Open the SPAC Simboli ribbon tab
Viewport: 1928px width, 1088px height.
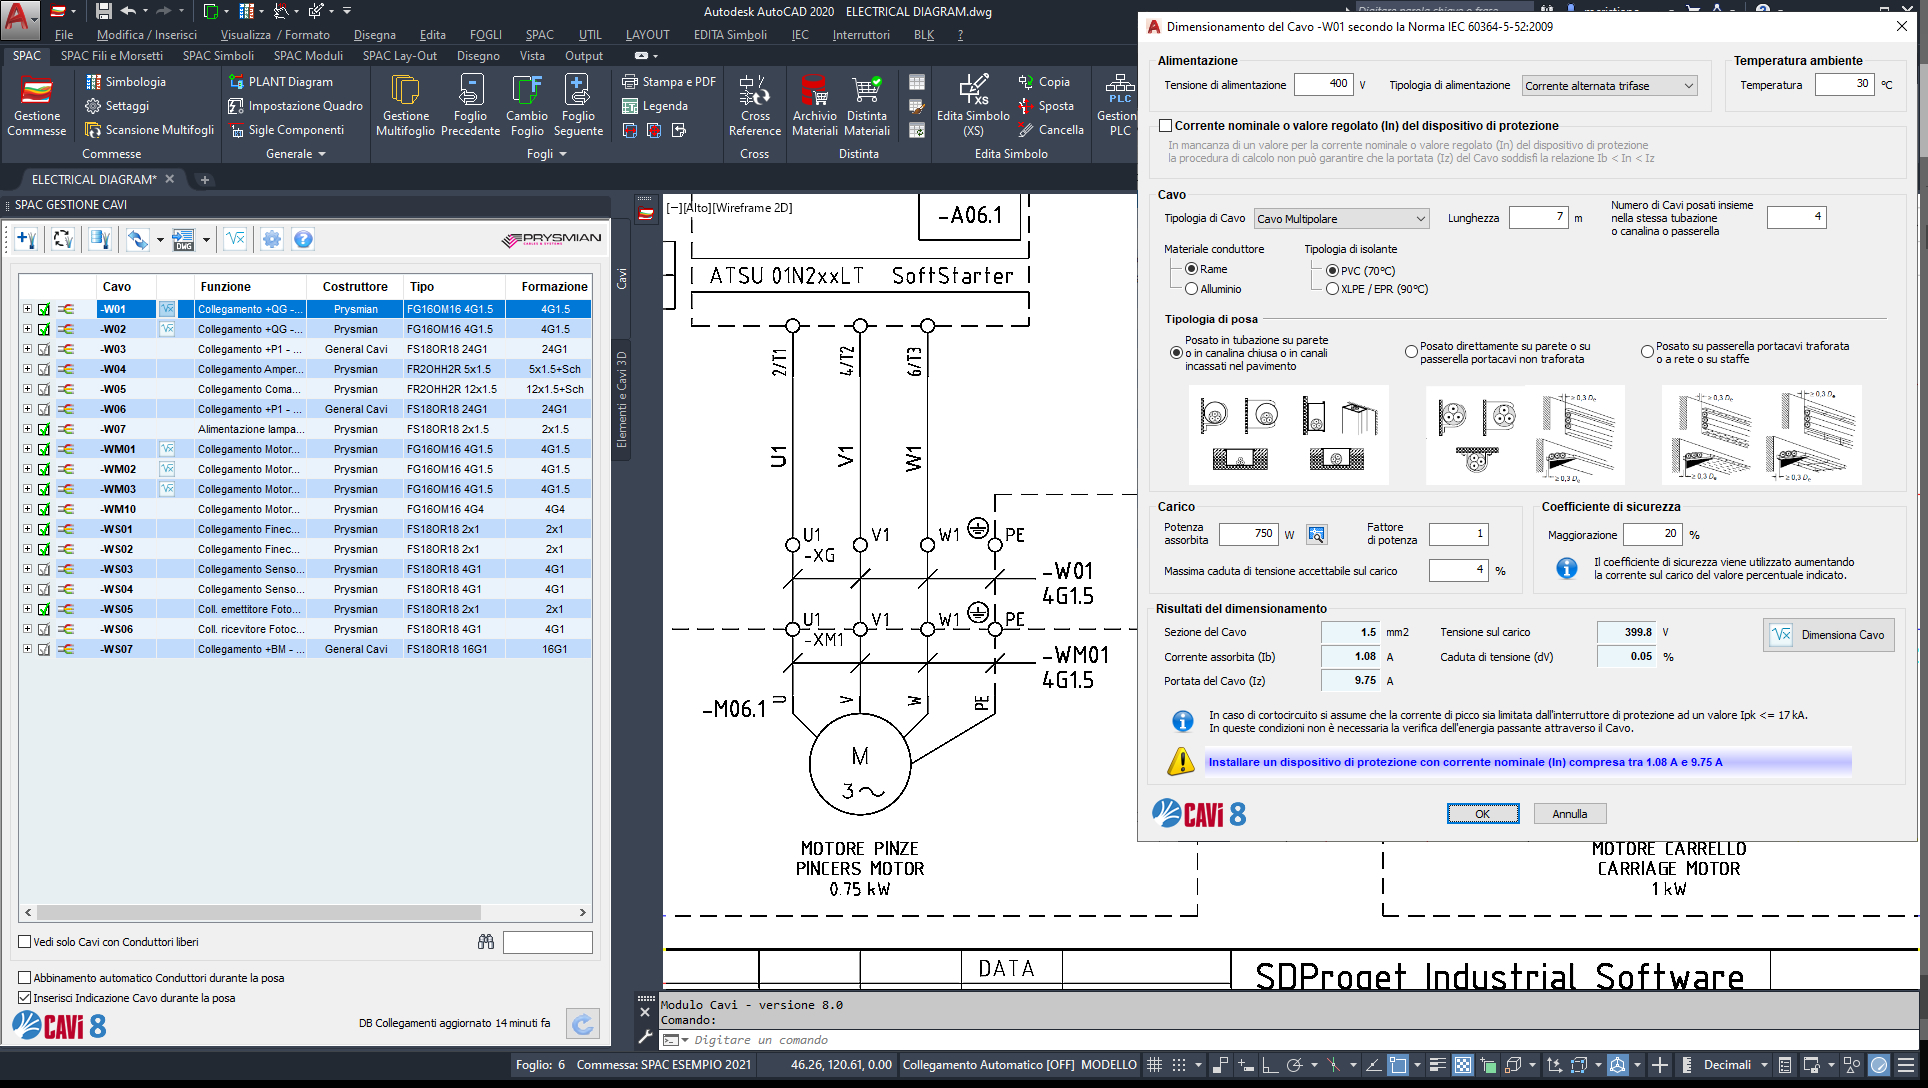[x=218, y=56]
